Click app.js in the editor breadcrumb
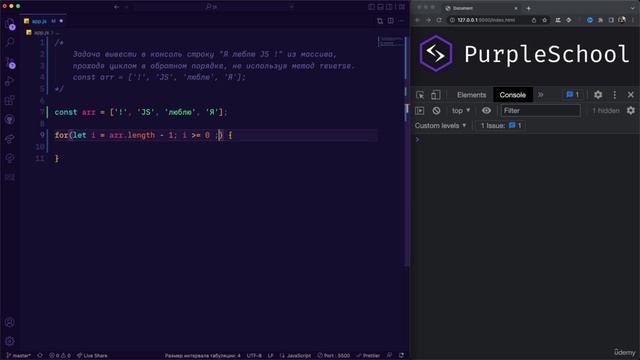 click(40, 33)
